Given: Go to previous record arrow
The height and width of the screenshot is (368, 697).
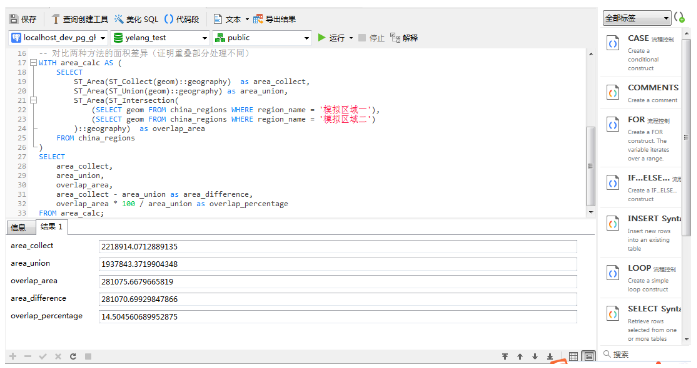Looking at the screenshot, I should [520, 356].
